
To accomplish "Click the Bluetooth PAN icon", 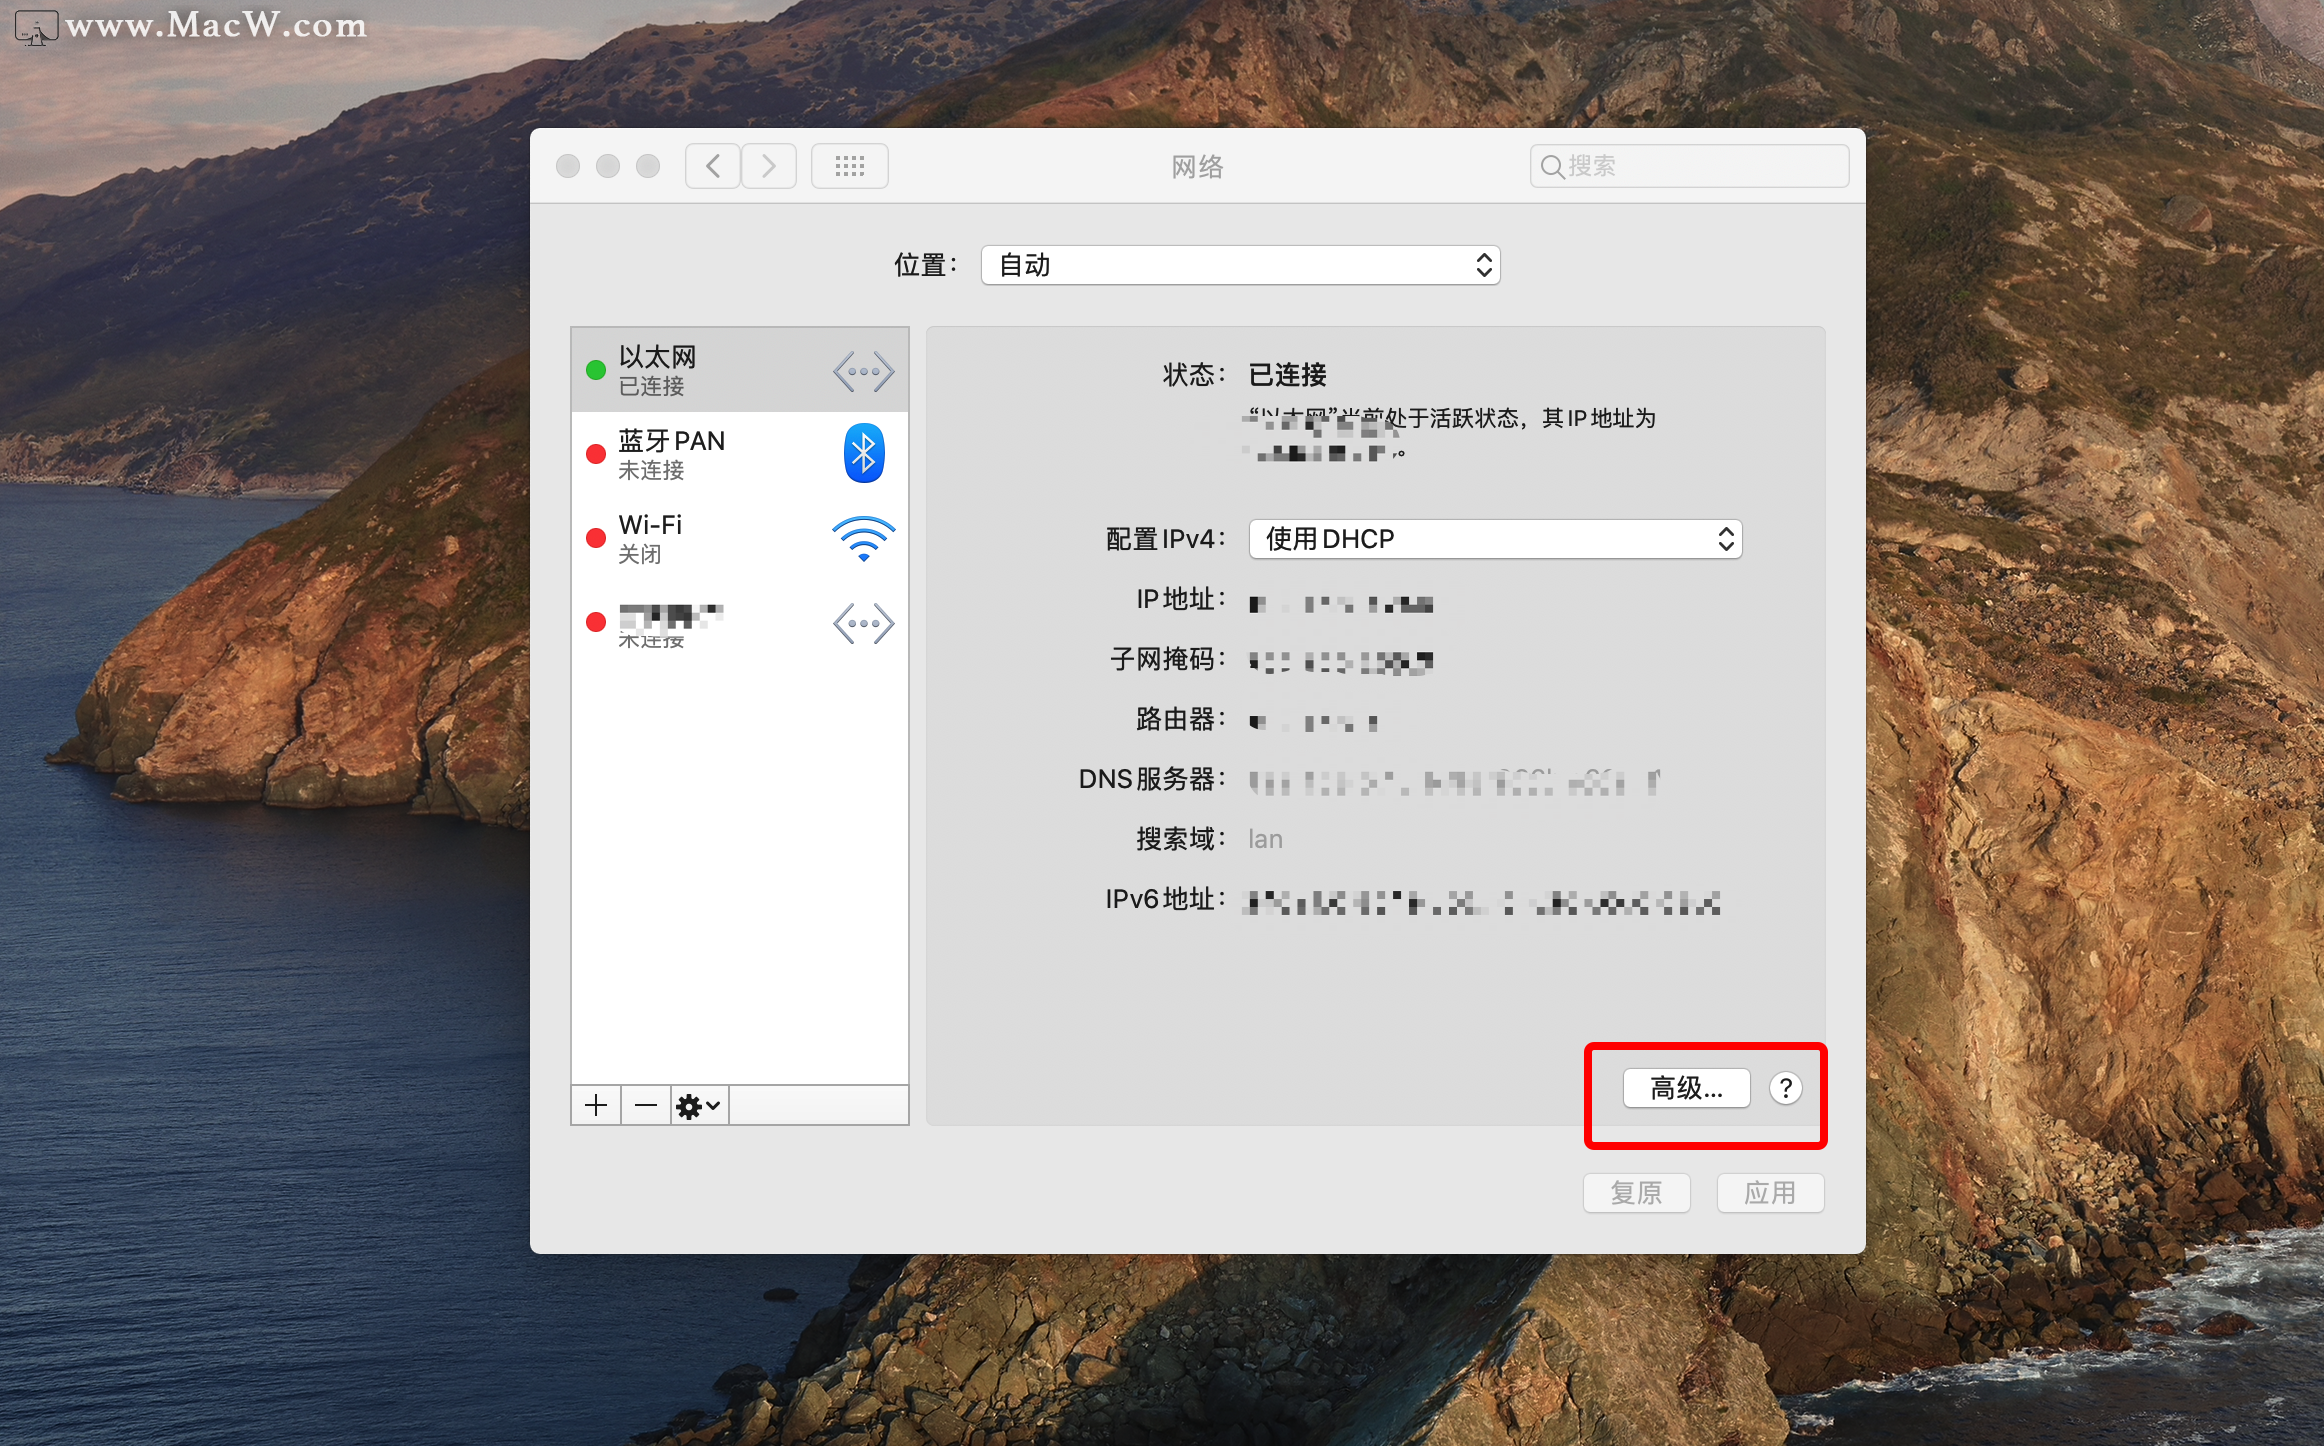I will [863, 454].
